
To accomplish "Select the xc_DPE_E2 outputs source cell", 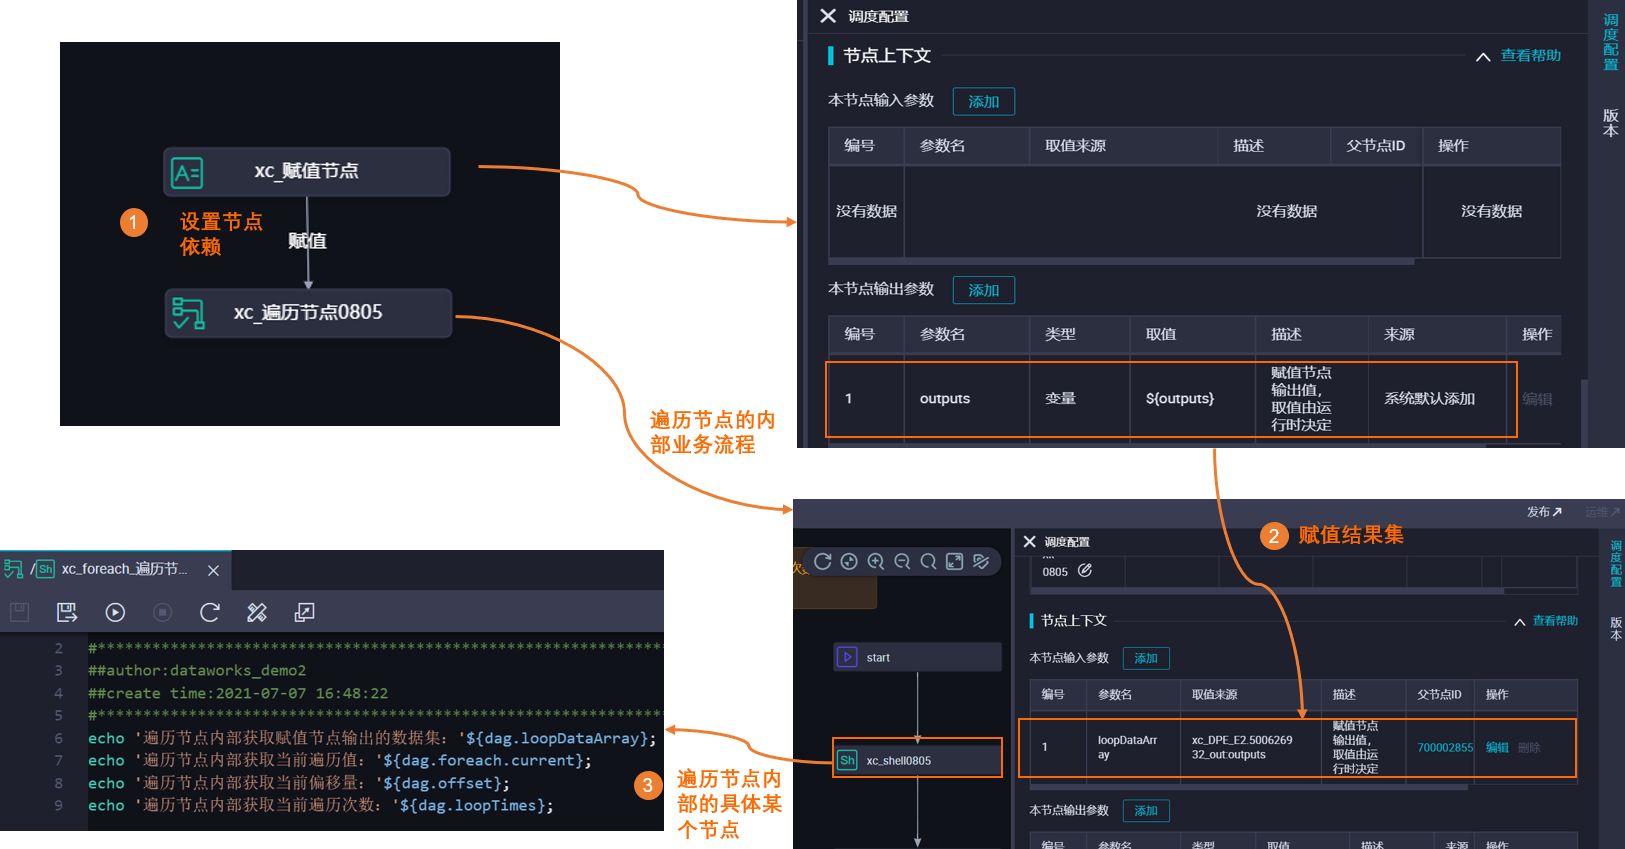I will tap(1250, 747).
